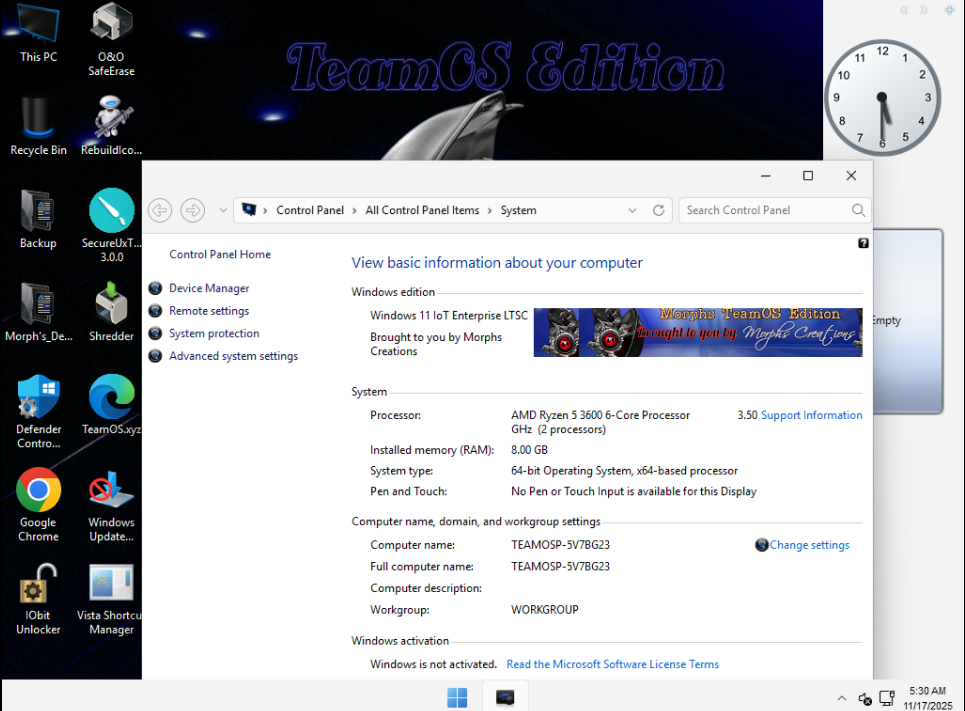The width and height of the screenshot is (965, 711).
Task: Expand the address bar history dropdown
Action: point(632,210)
